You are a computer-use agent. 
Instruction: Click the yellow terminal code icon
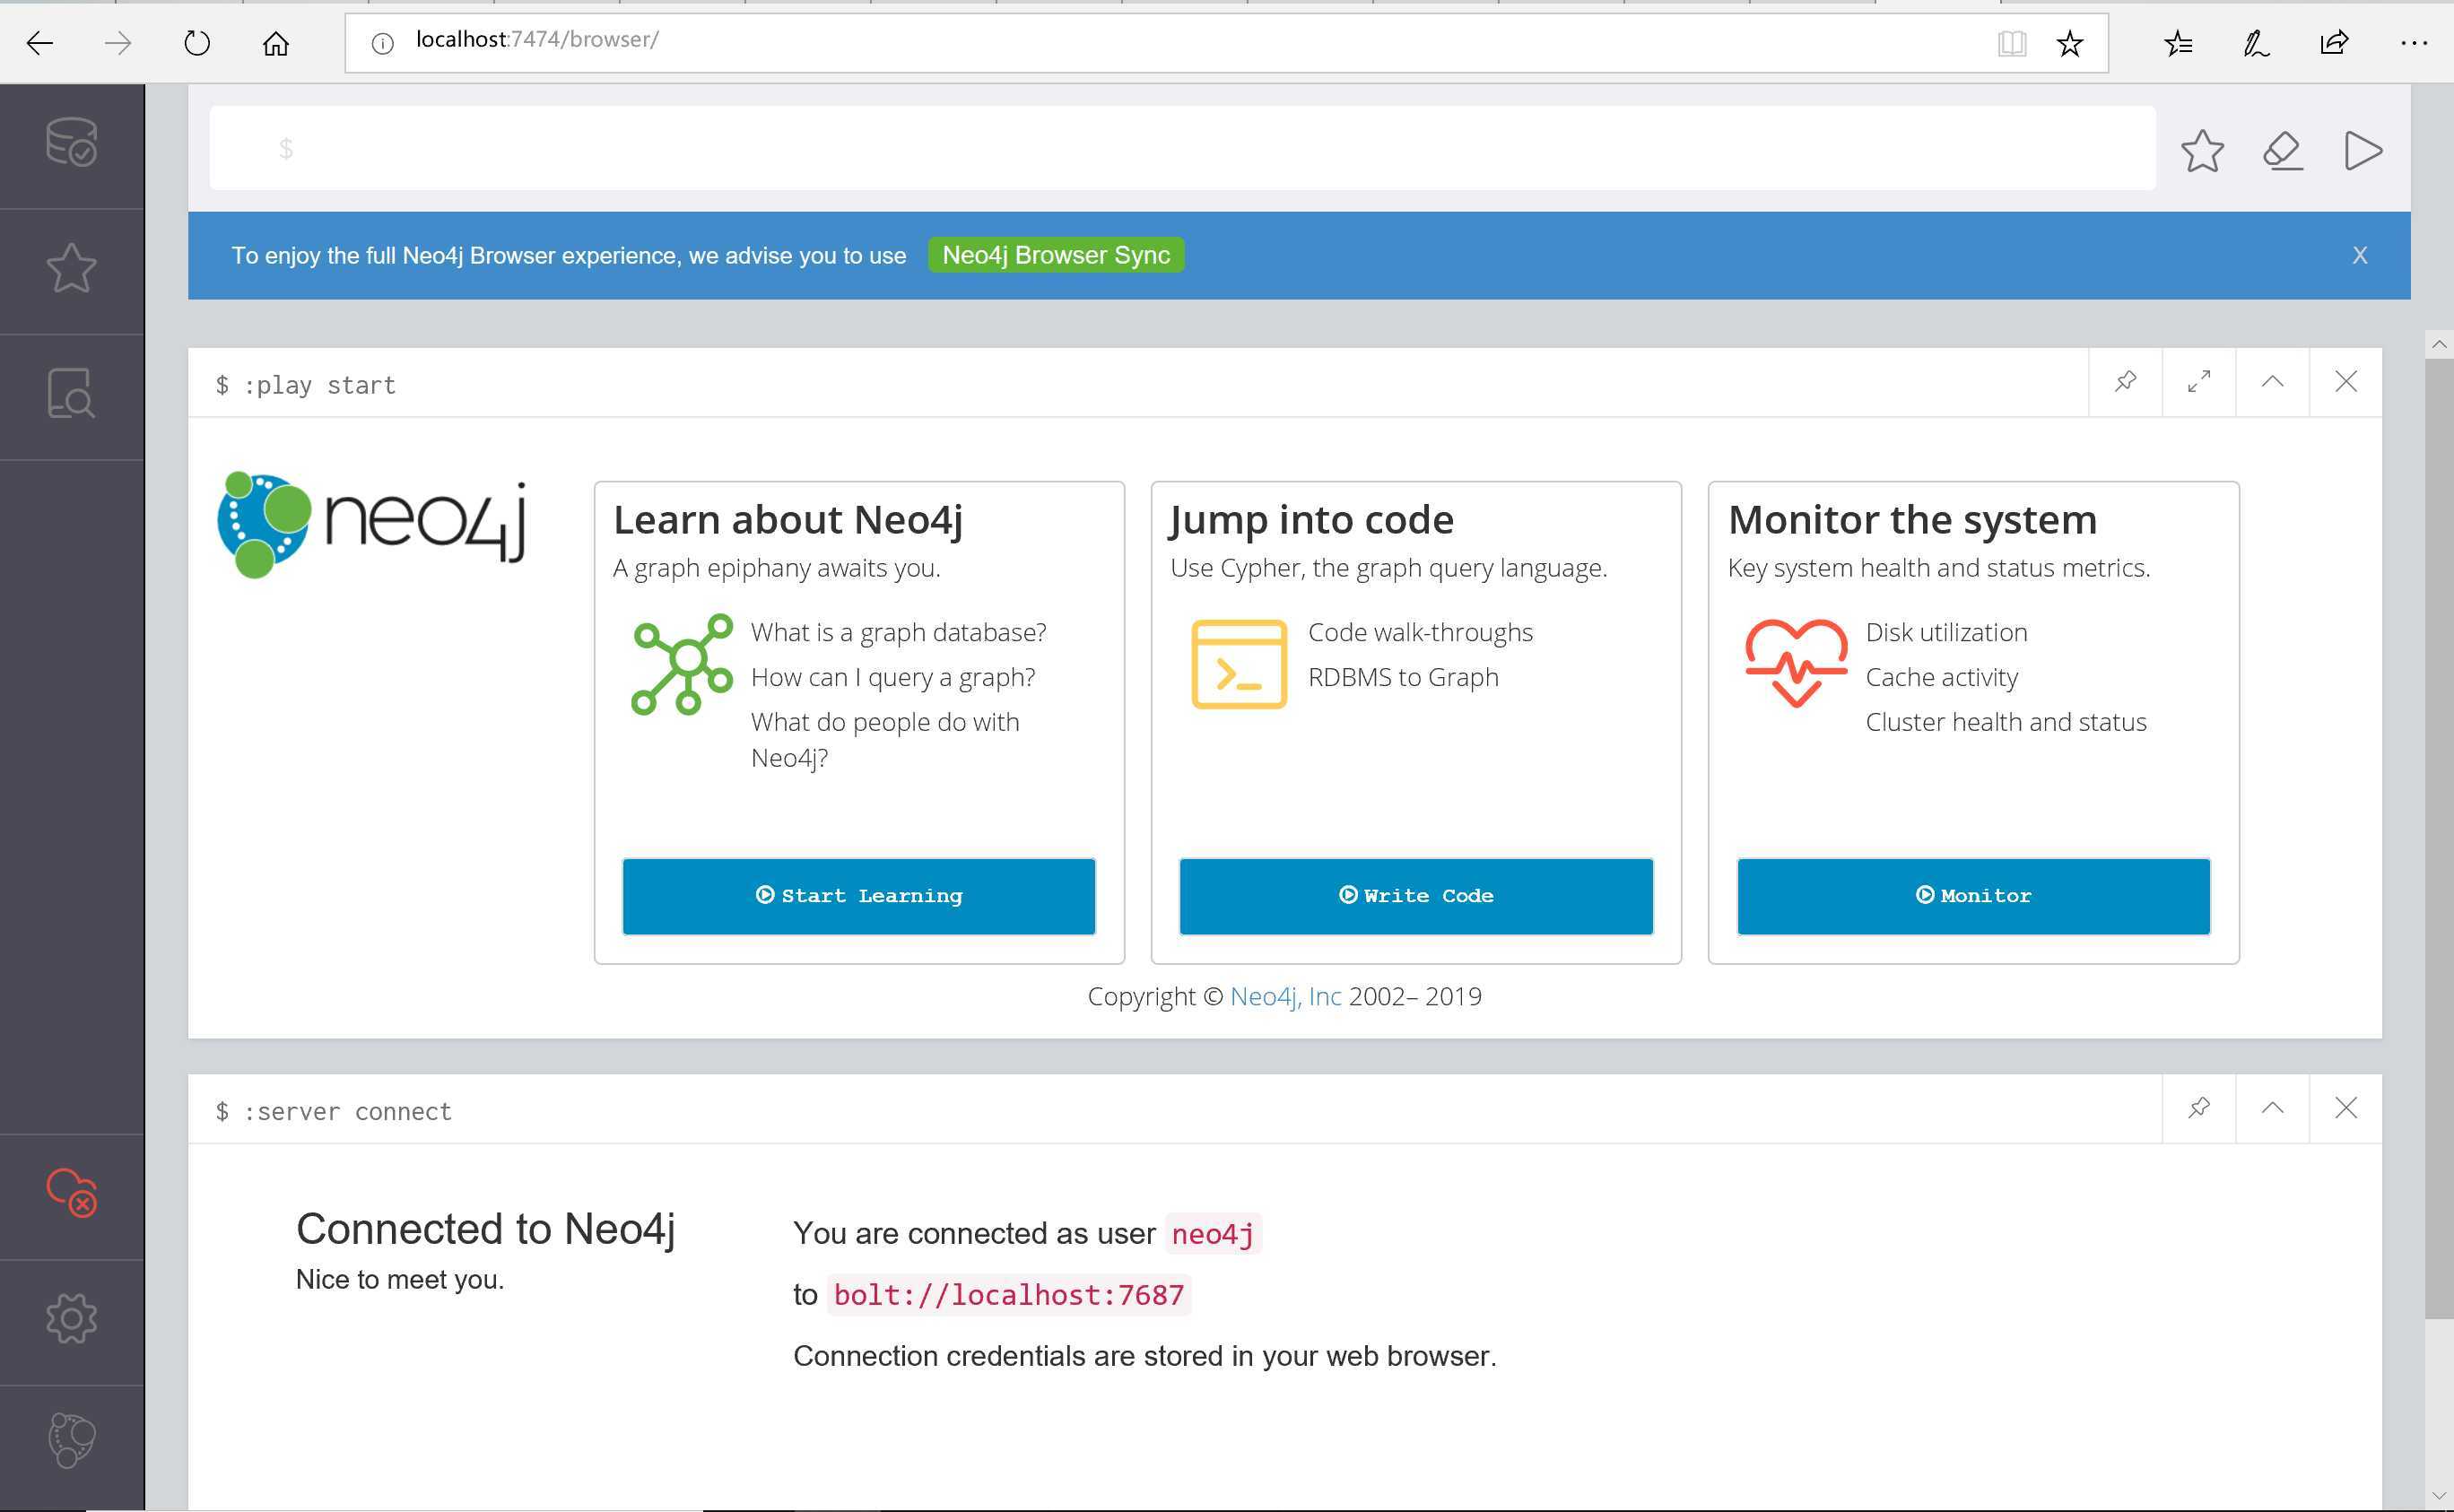point(1238,664)
